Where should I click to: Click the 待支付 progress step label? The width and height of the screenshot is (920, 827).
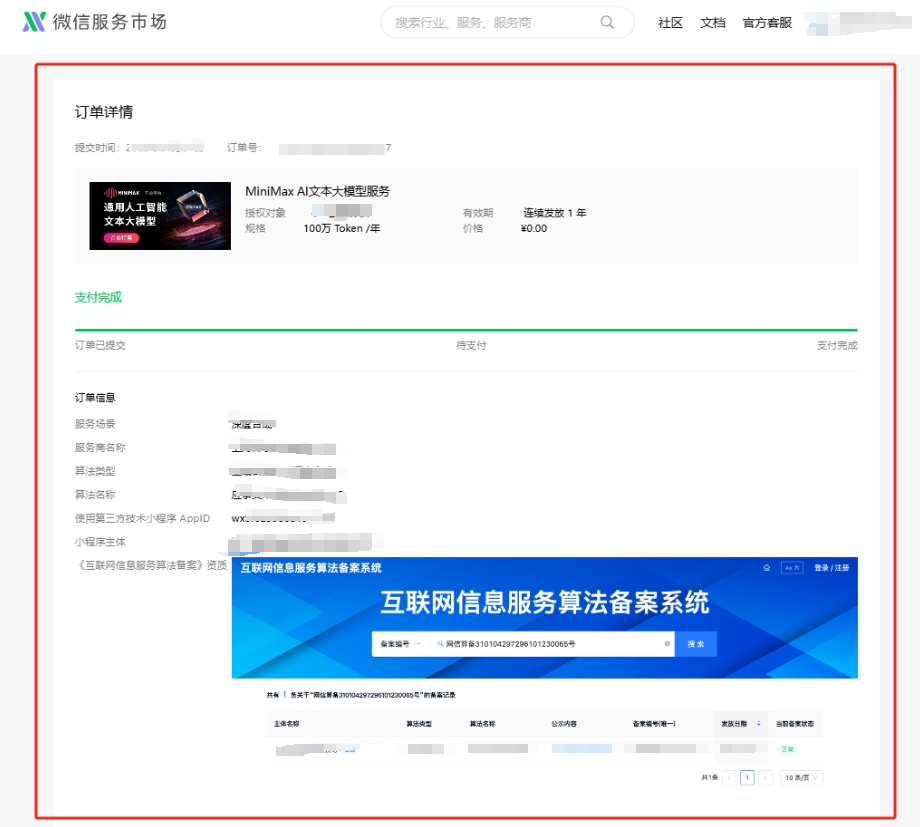tap(471, 345)
